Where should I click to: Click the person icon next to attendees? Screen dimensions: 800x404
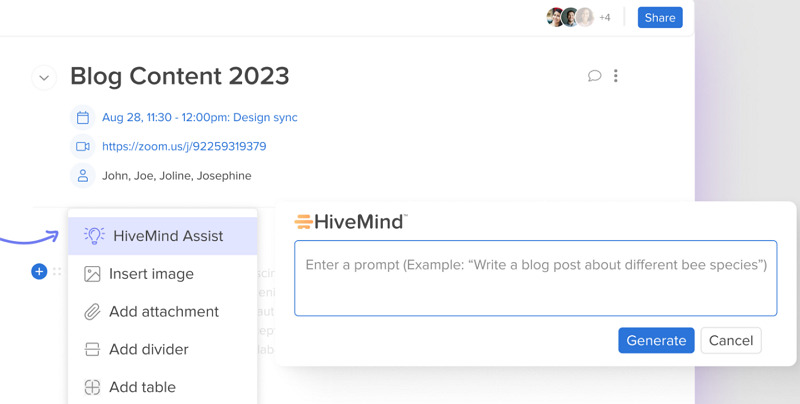[83, 176]
